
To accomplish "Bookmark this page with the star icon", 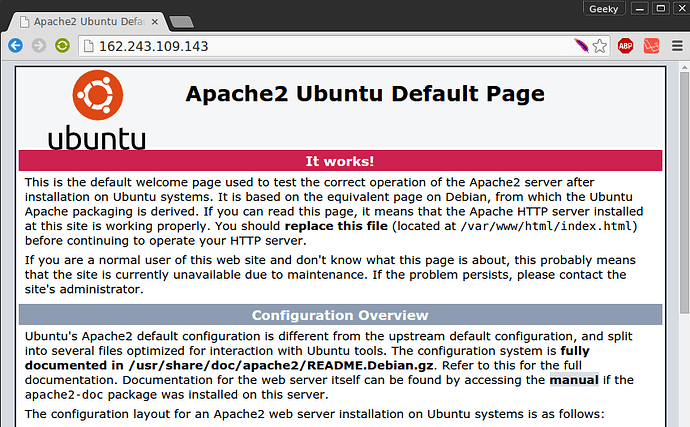I will pyautogui.click(x=599, y=46).
